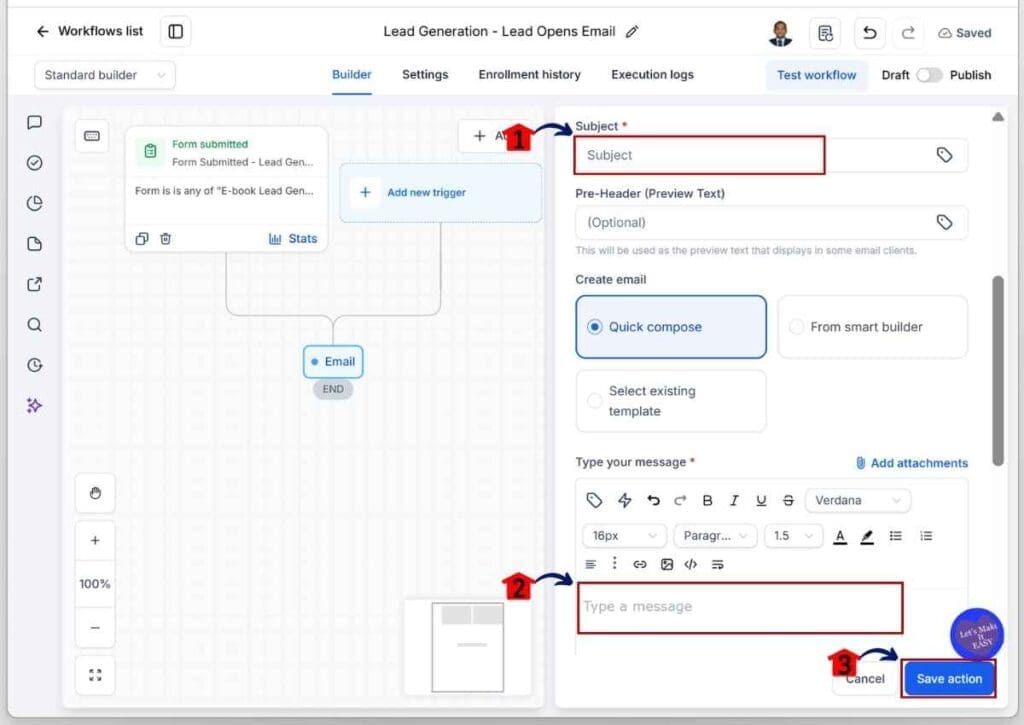1024x725 pixels.
Task: Click lightning trigger link icon in editor
Action: click(625, 500)
